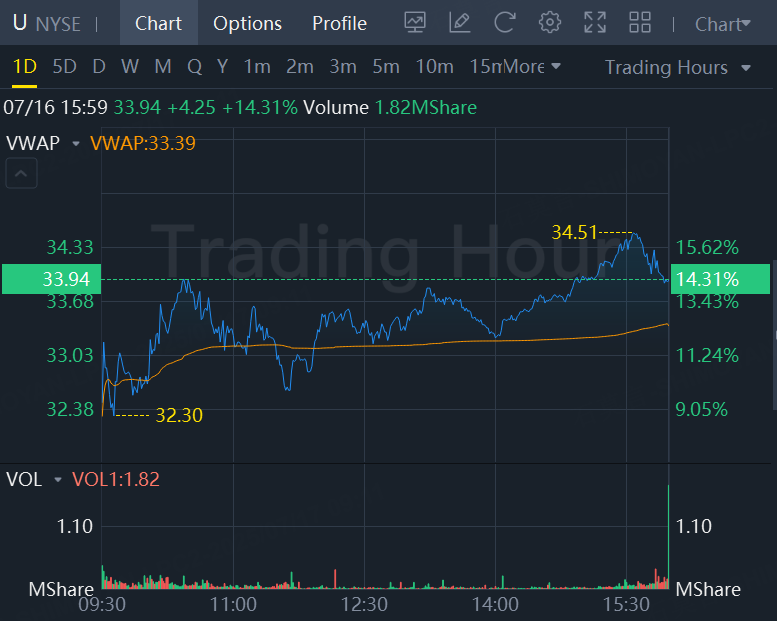Switch to the Profile tab

pos(339,23)
